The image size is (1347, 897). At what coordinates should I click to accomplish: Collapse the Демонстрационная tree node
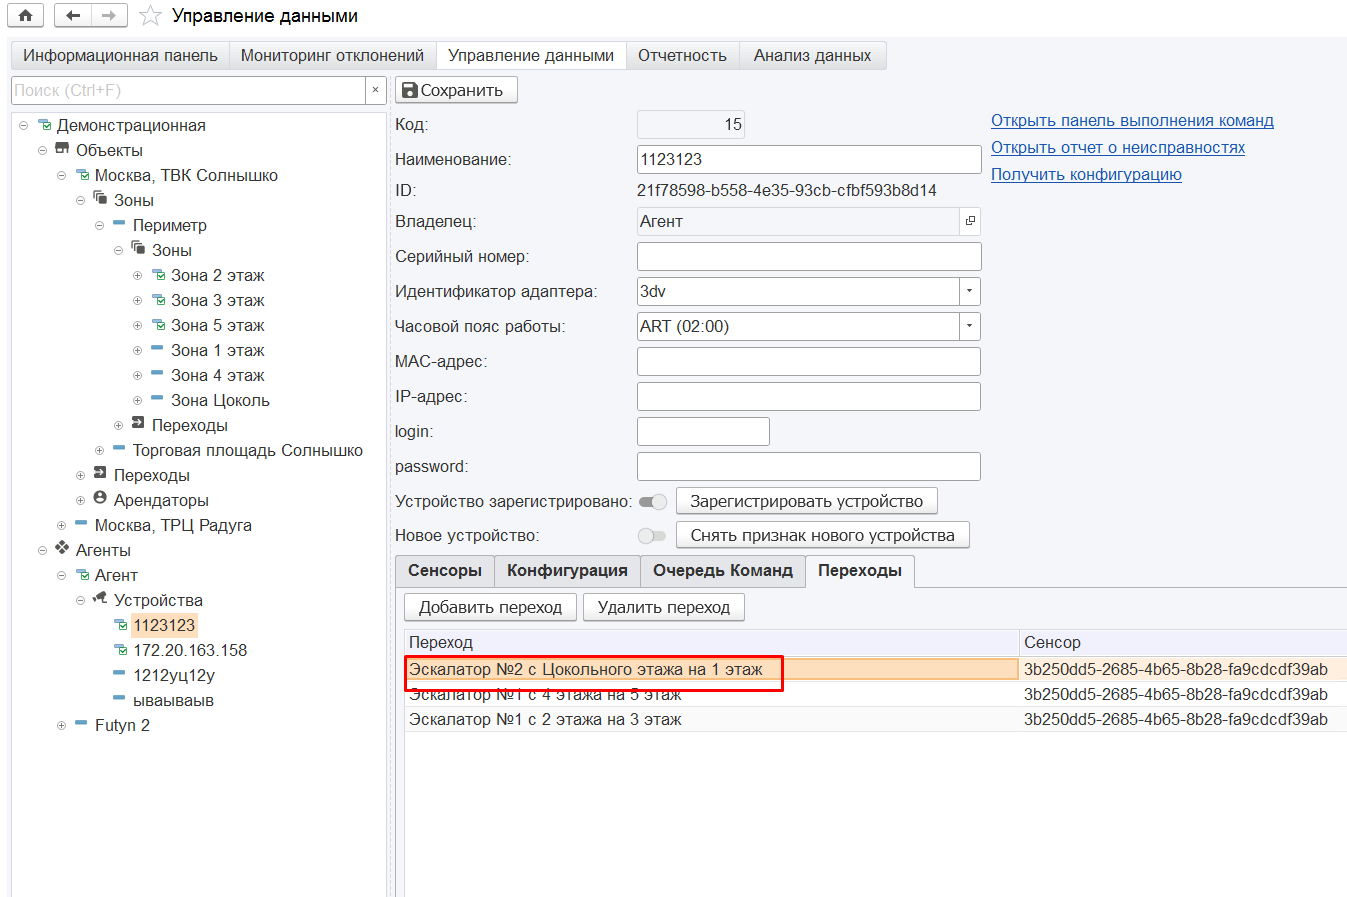(x=23, y=125)
